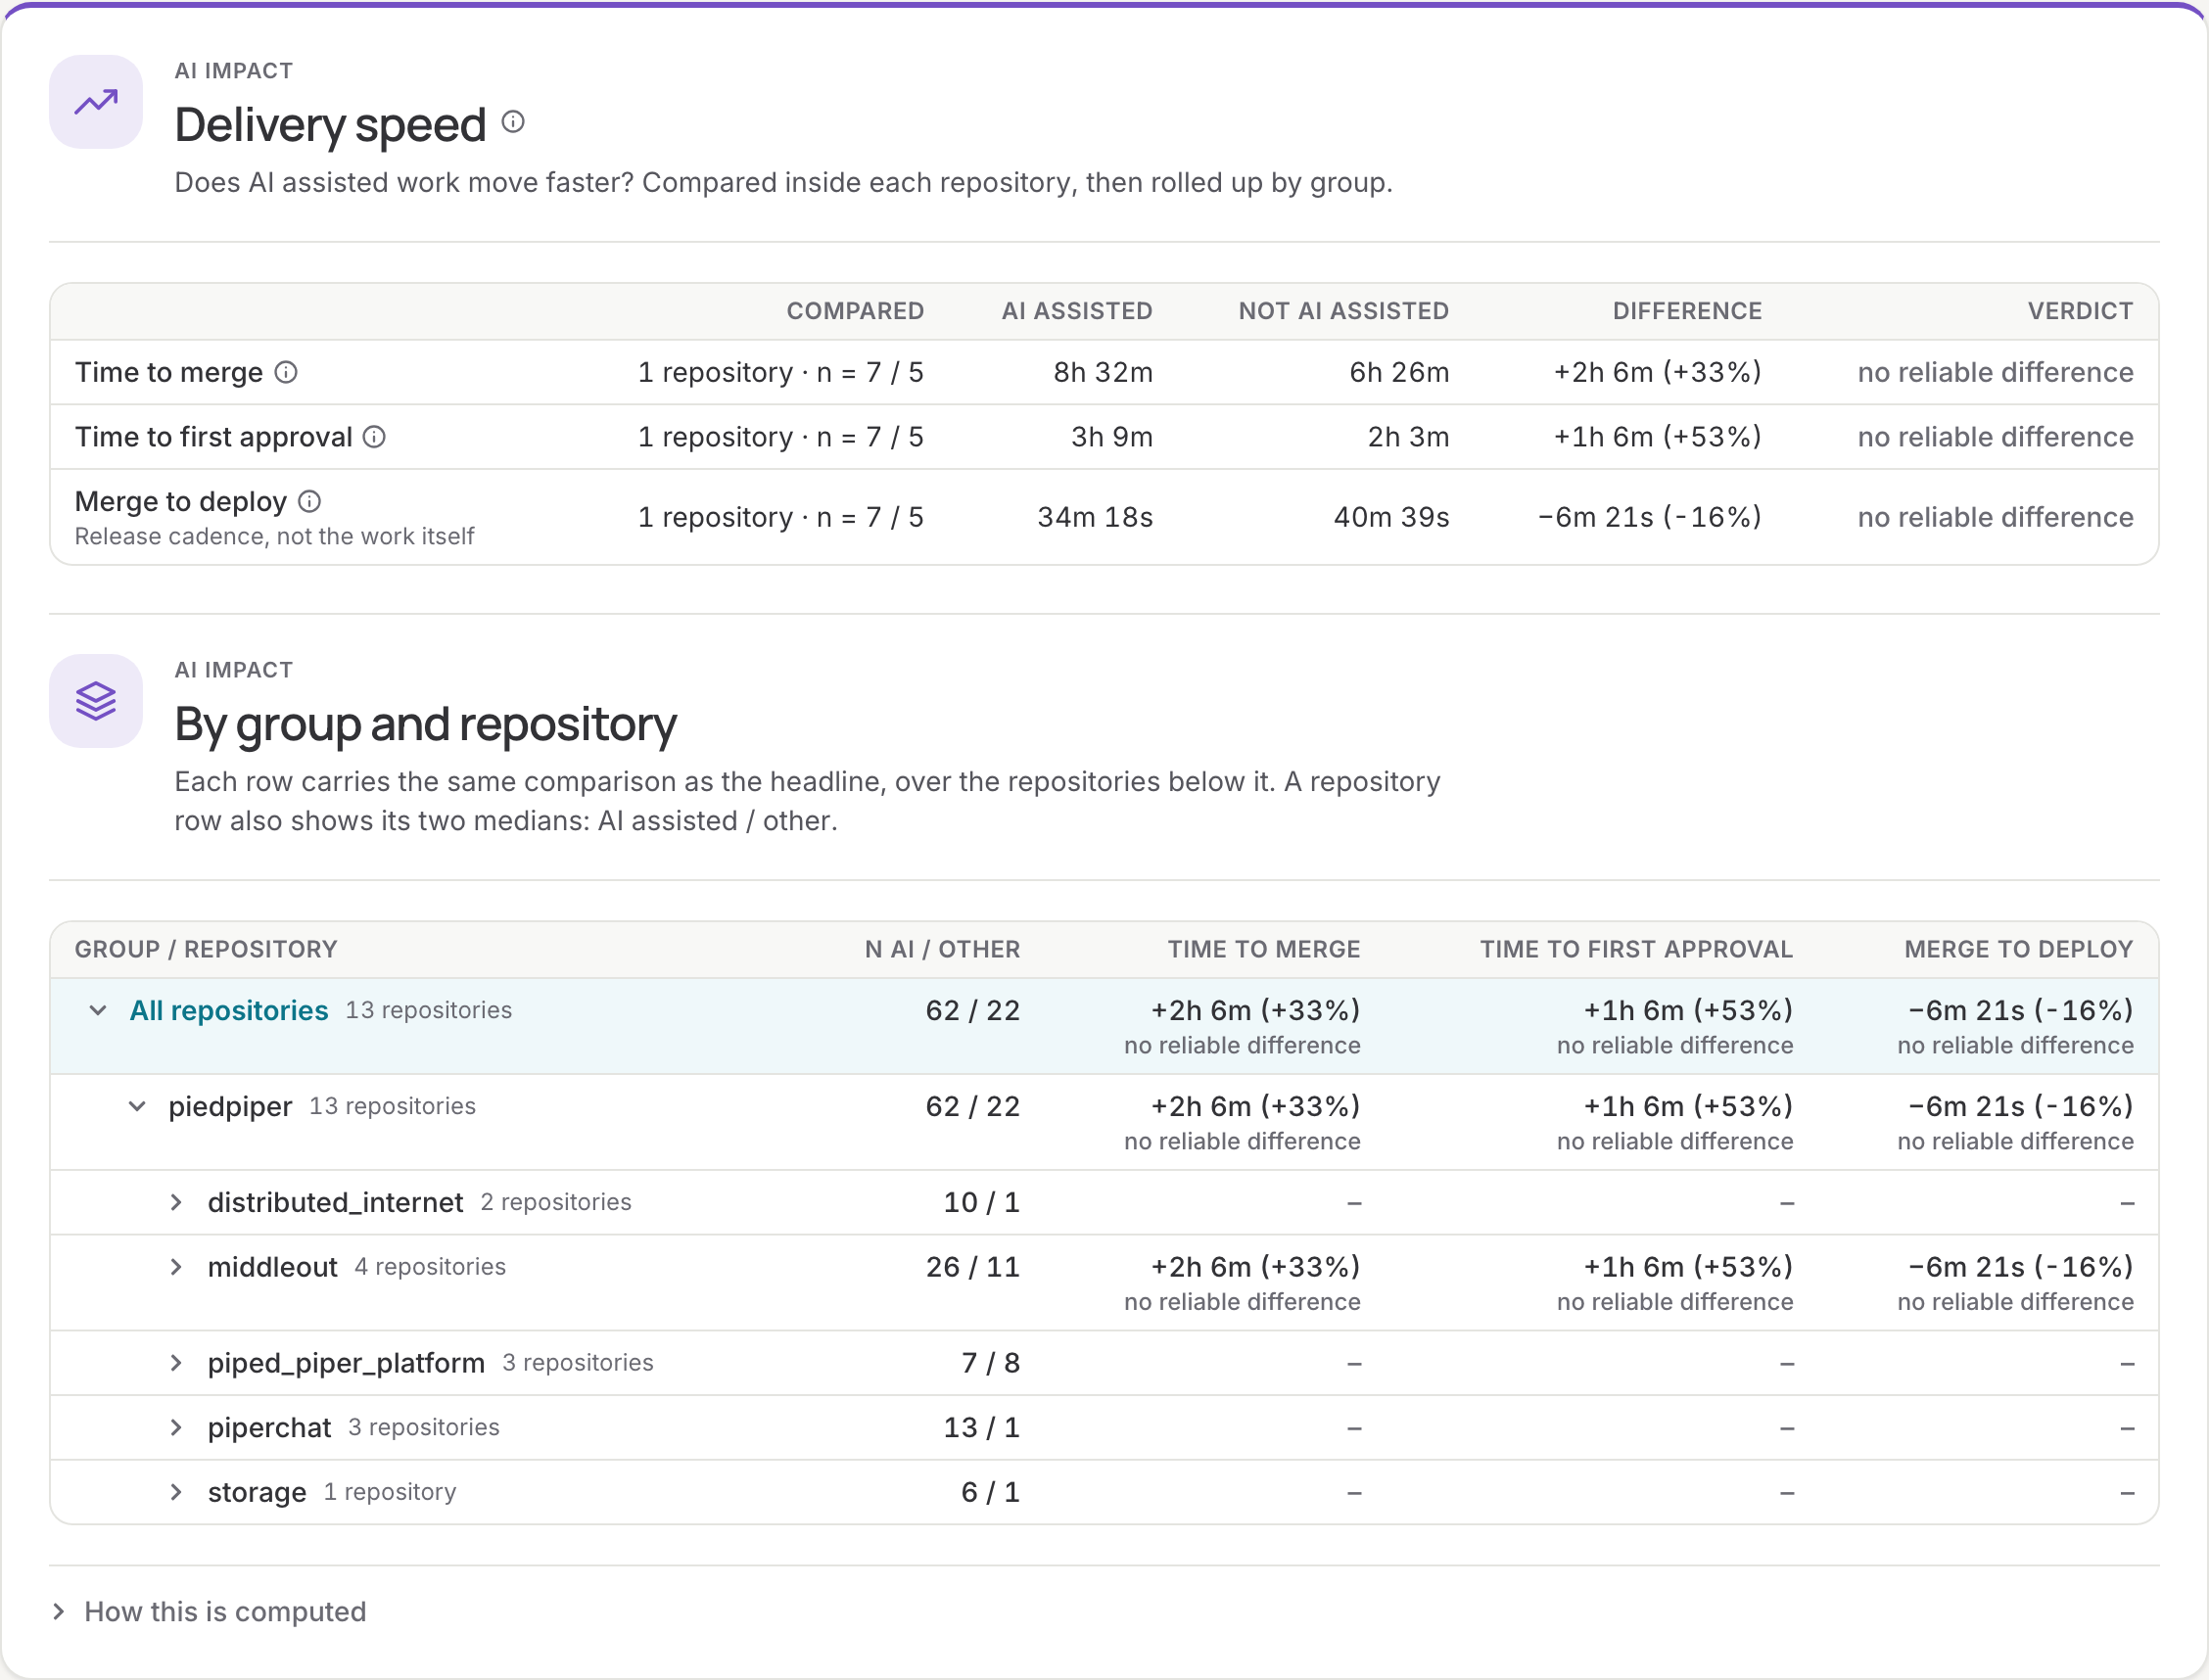Image resolution: width=2209 pixels, height=1680 pixels.
Task: Click the COMPARED column header
Action: 855,311
